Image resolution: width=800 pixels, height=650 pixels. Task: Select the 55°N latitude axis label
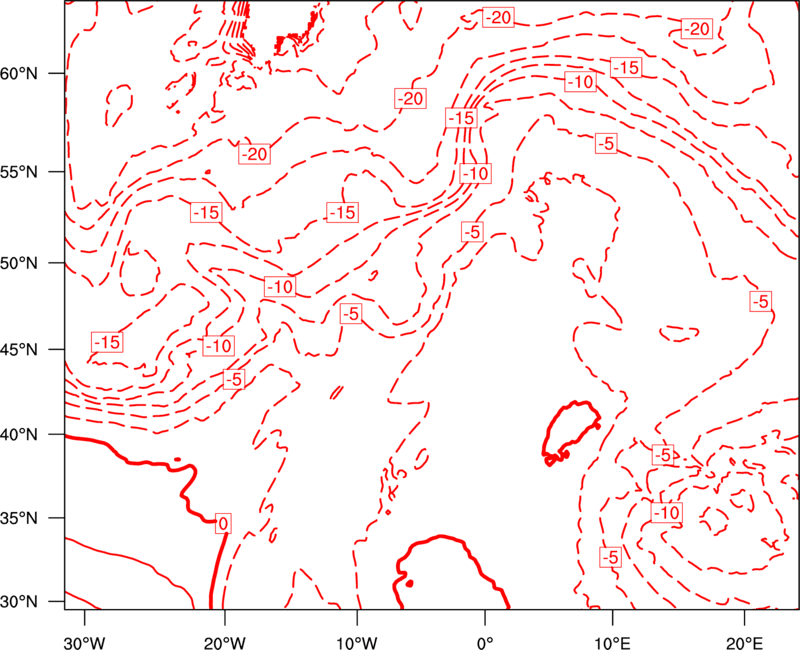click(x=19, y=172)
